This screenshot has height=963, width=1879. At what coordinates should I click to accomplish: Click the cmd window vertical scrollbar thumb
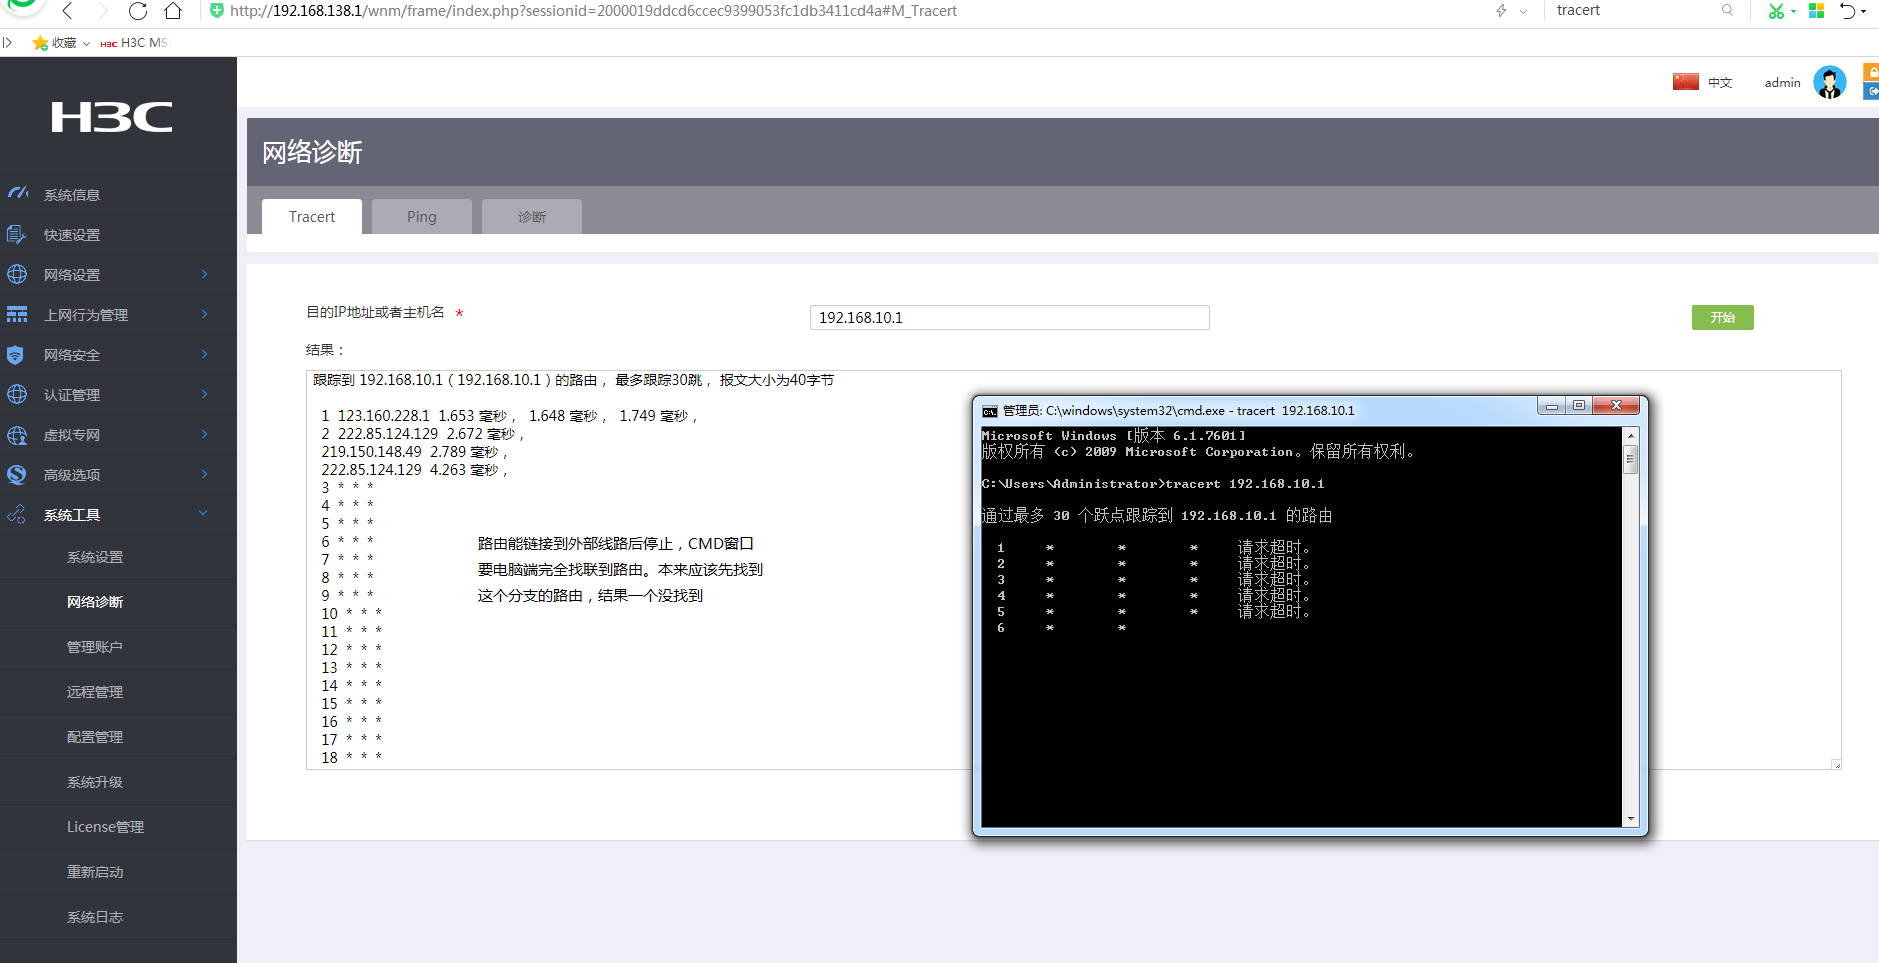1631,460
